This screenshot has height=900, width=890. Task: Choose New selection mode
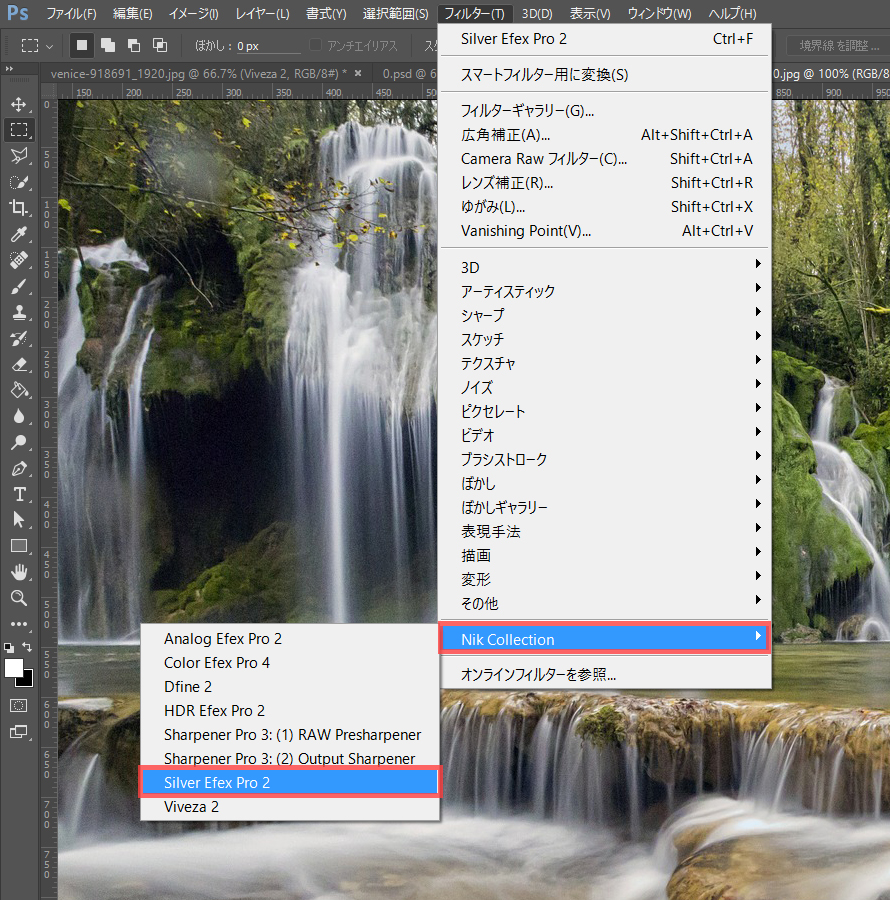[82, 45]
